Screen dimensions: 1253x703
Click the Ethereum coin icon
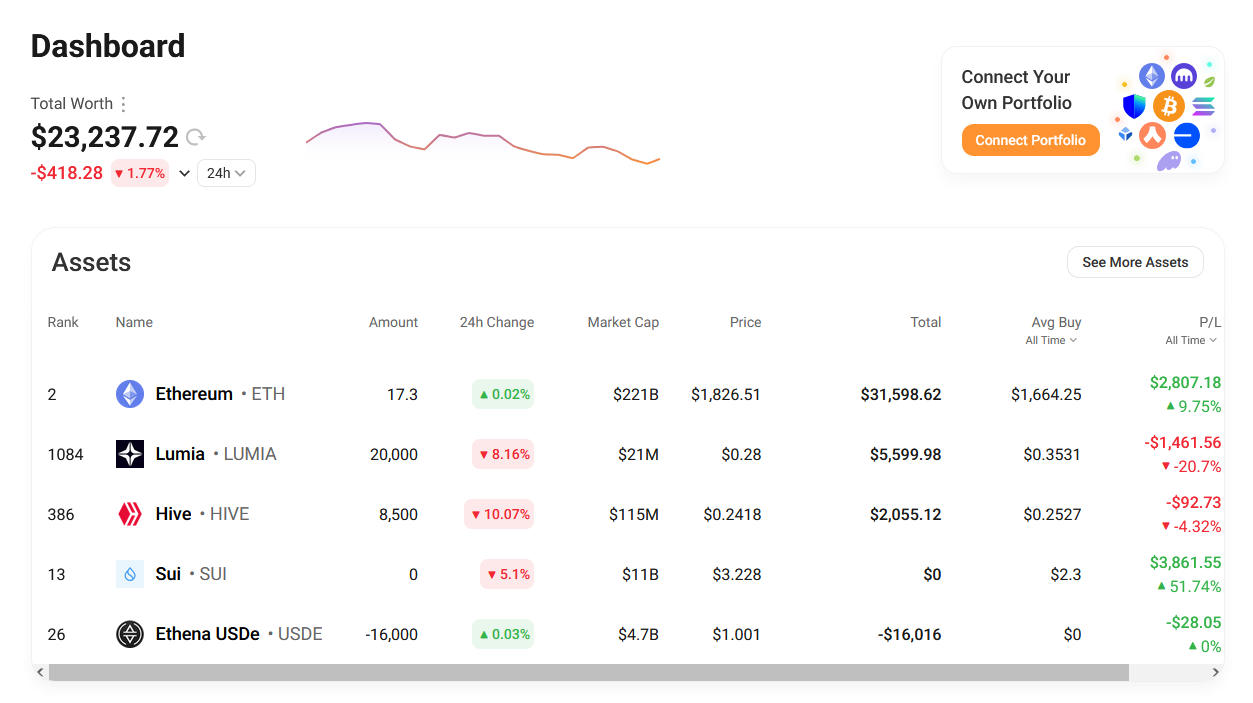click(130, 394)
